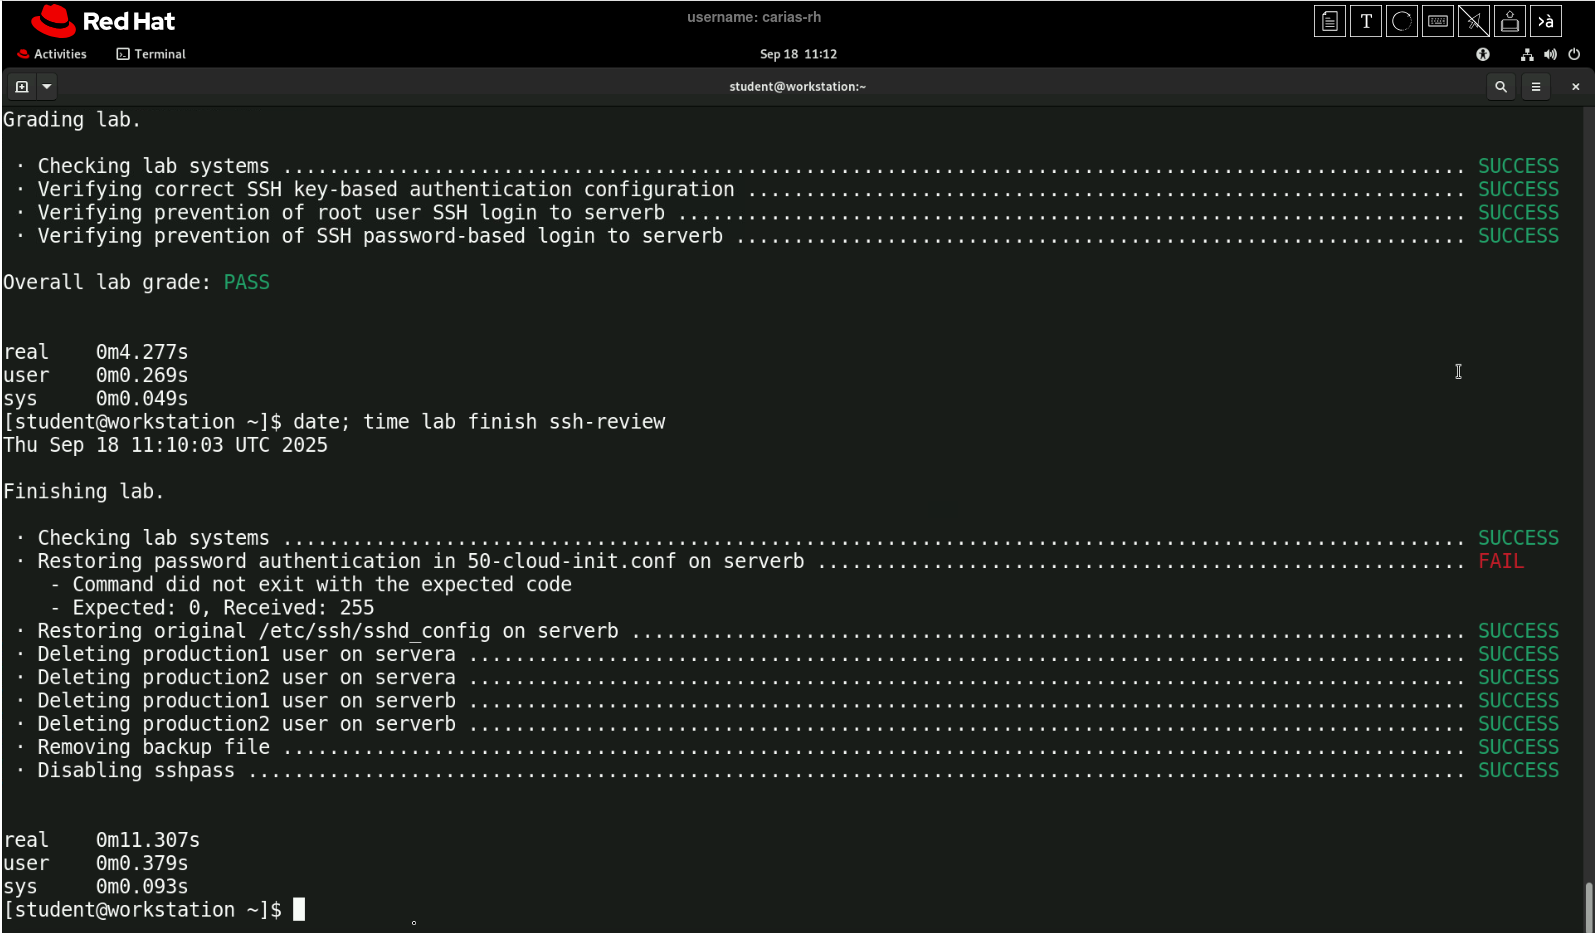Open the accessibility menu icon
The width and height of the screenshot is (1595, 933).
[x=1483, y=54]
